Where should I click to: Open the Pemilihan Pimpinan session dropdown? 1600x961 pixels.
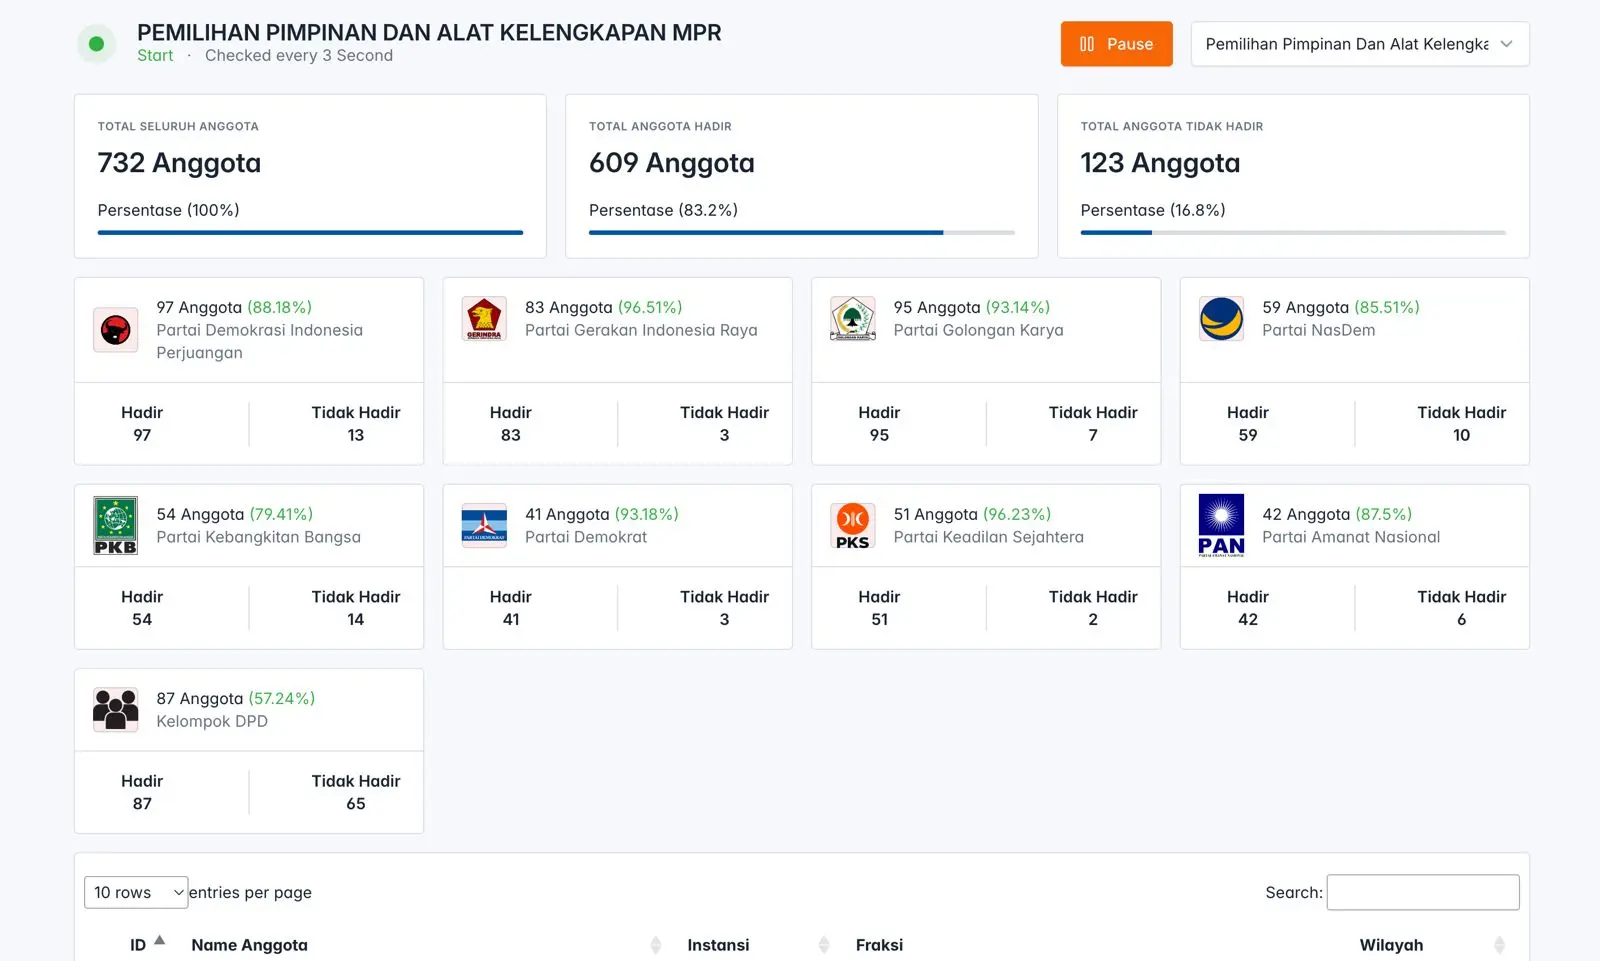pos(1359,44)
